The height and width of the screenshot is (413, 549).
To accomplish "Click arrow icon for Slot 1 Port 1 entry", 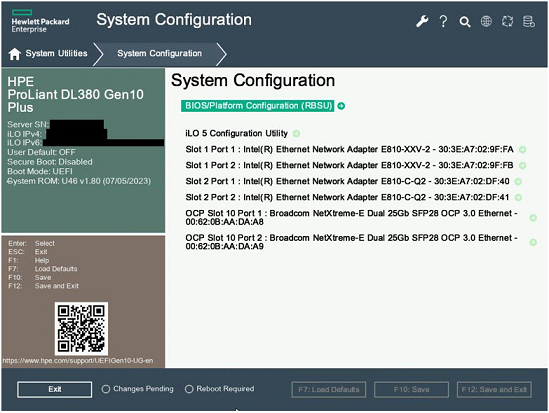I will click(x=522, y=149).
